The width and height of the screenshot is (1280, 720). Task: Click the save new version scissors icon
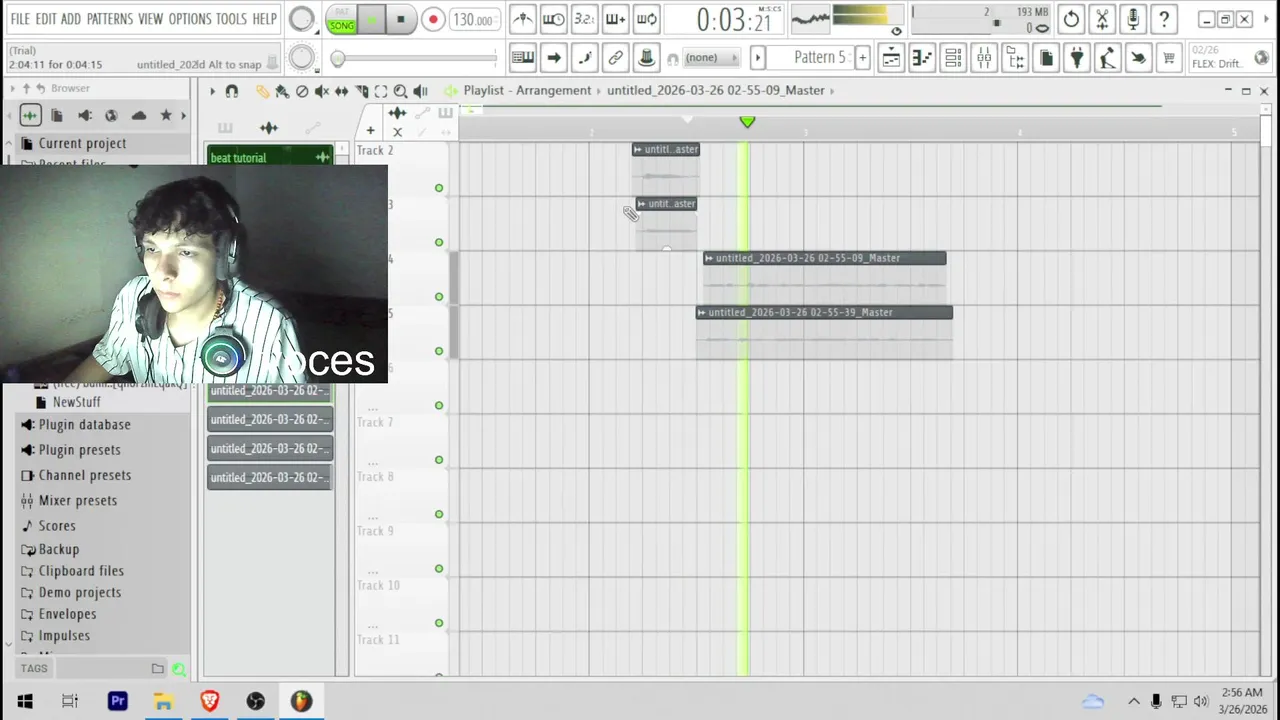point(1102,19)
